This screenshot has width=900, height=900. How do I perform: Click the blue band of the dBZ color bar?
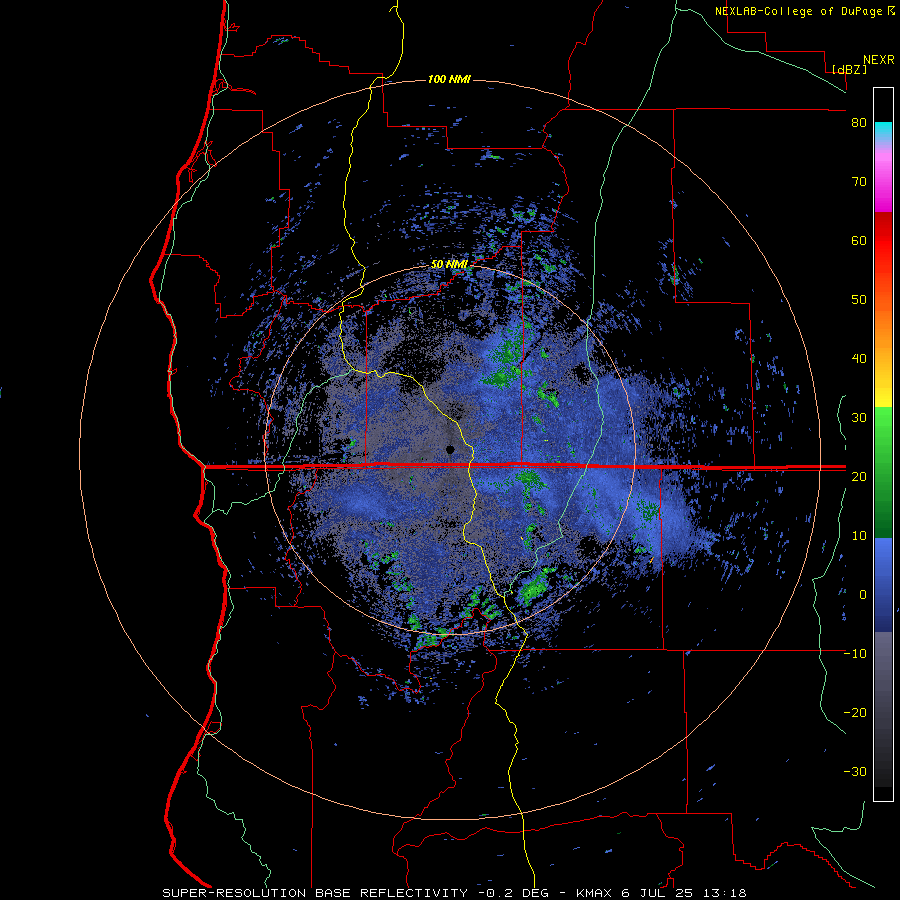tap(883, 585)
